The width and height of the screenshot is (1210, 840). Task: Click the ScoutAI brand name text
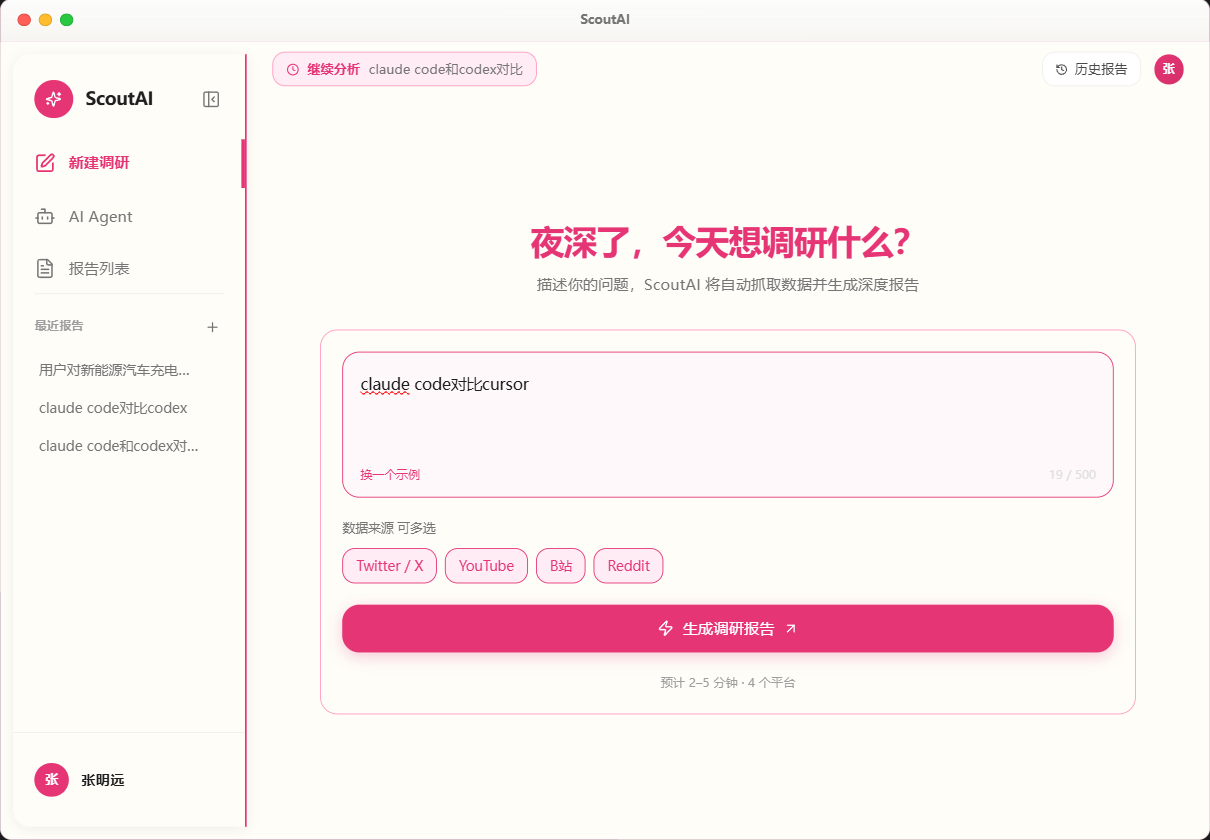pyautogui.click(x=119, y=99)
